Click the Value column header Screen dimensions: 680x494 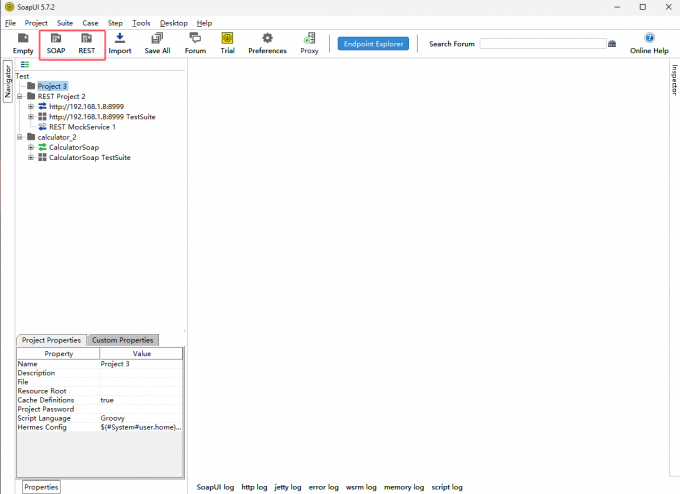click(141, 353)
